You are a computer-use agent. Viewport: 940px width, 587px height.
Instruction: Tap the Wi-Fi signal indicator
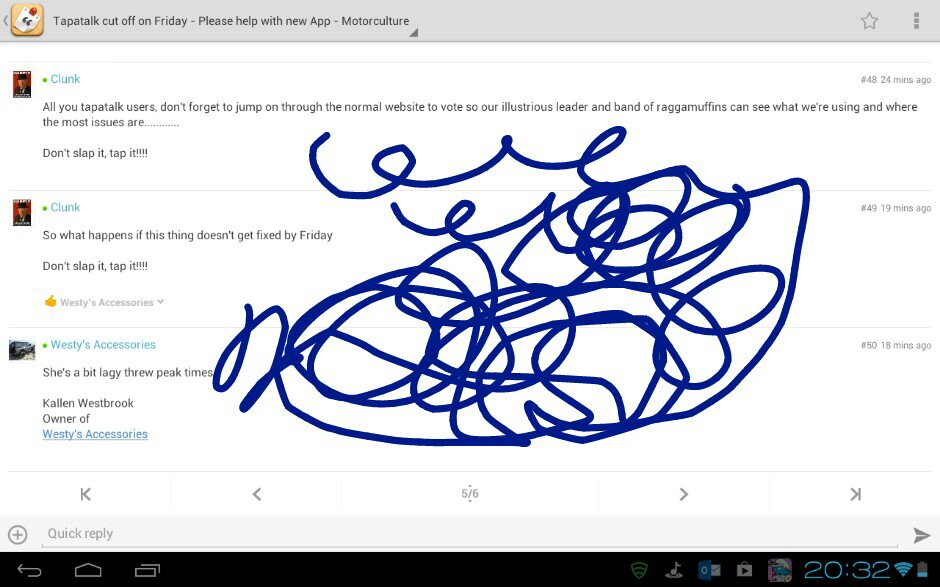pos(903,570)
